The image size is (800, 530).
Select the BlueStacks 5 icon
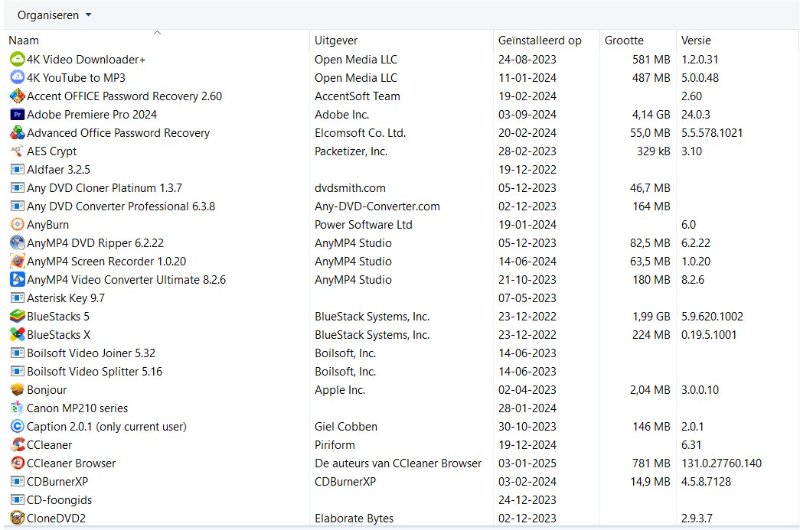tap(17, 317)
